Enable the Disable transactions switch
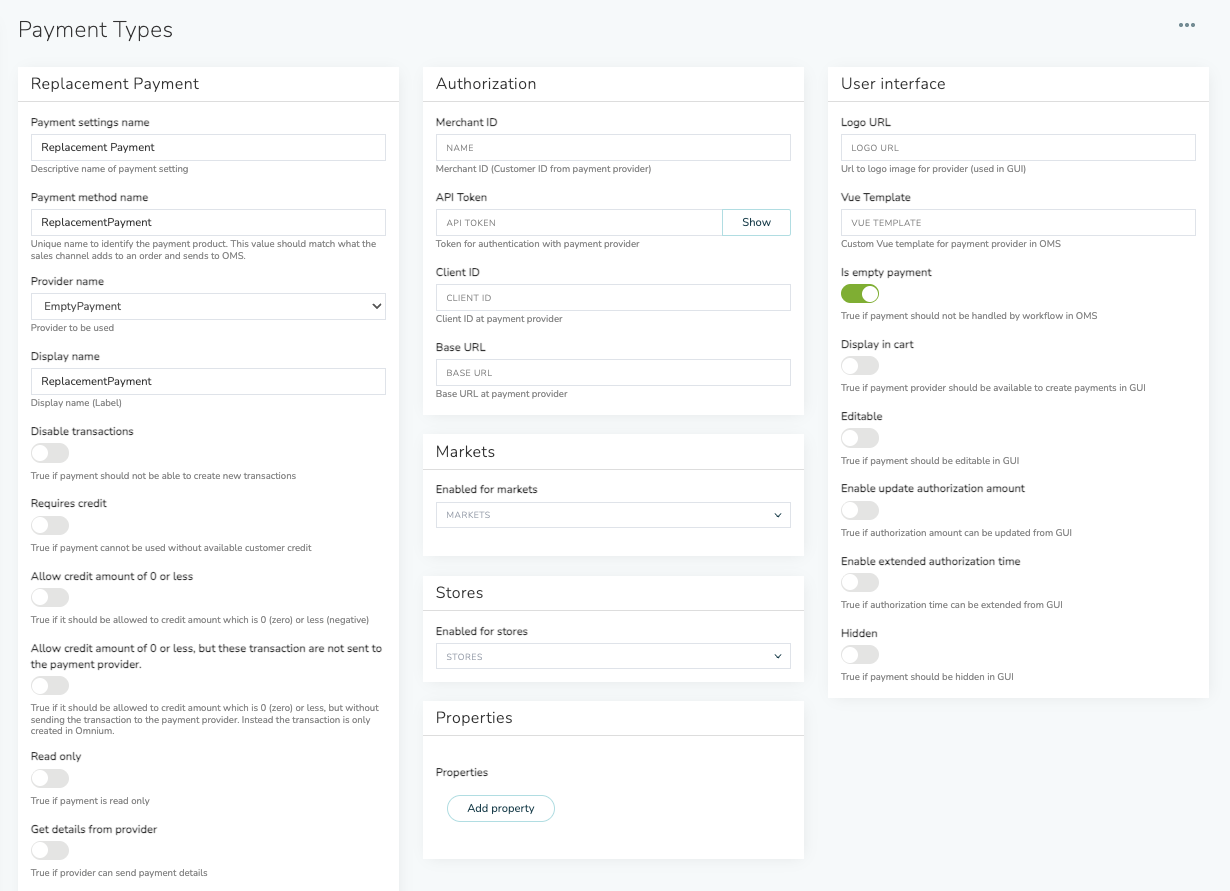Image resolution: width=1230 pixels, height=891 pixels. (x=50, y=453)
